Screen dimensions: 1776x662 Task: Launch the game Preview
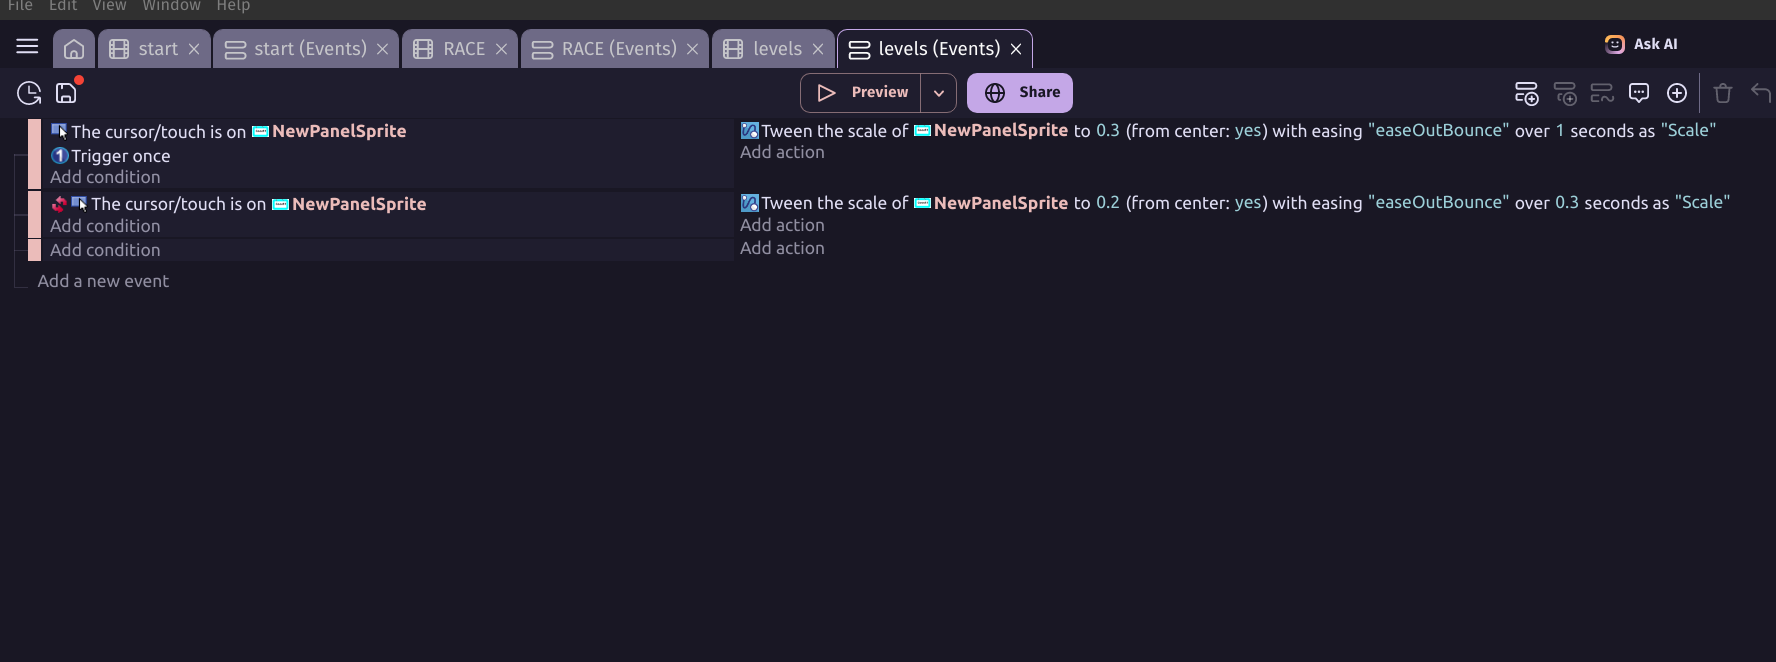click(862, 93)
